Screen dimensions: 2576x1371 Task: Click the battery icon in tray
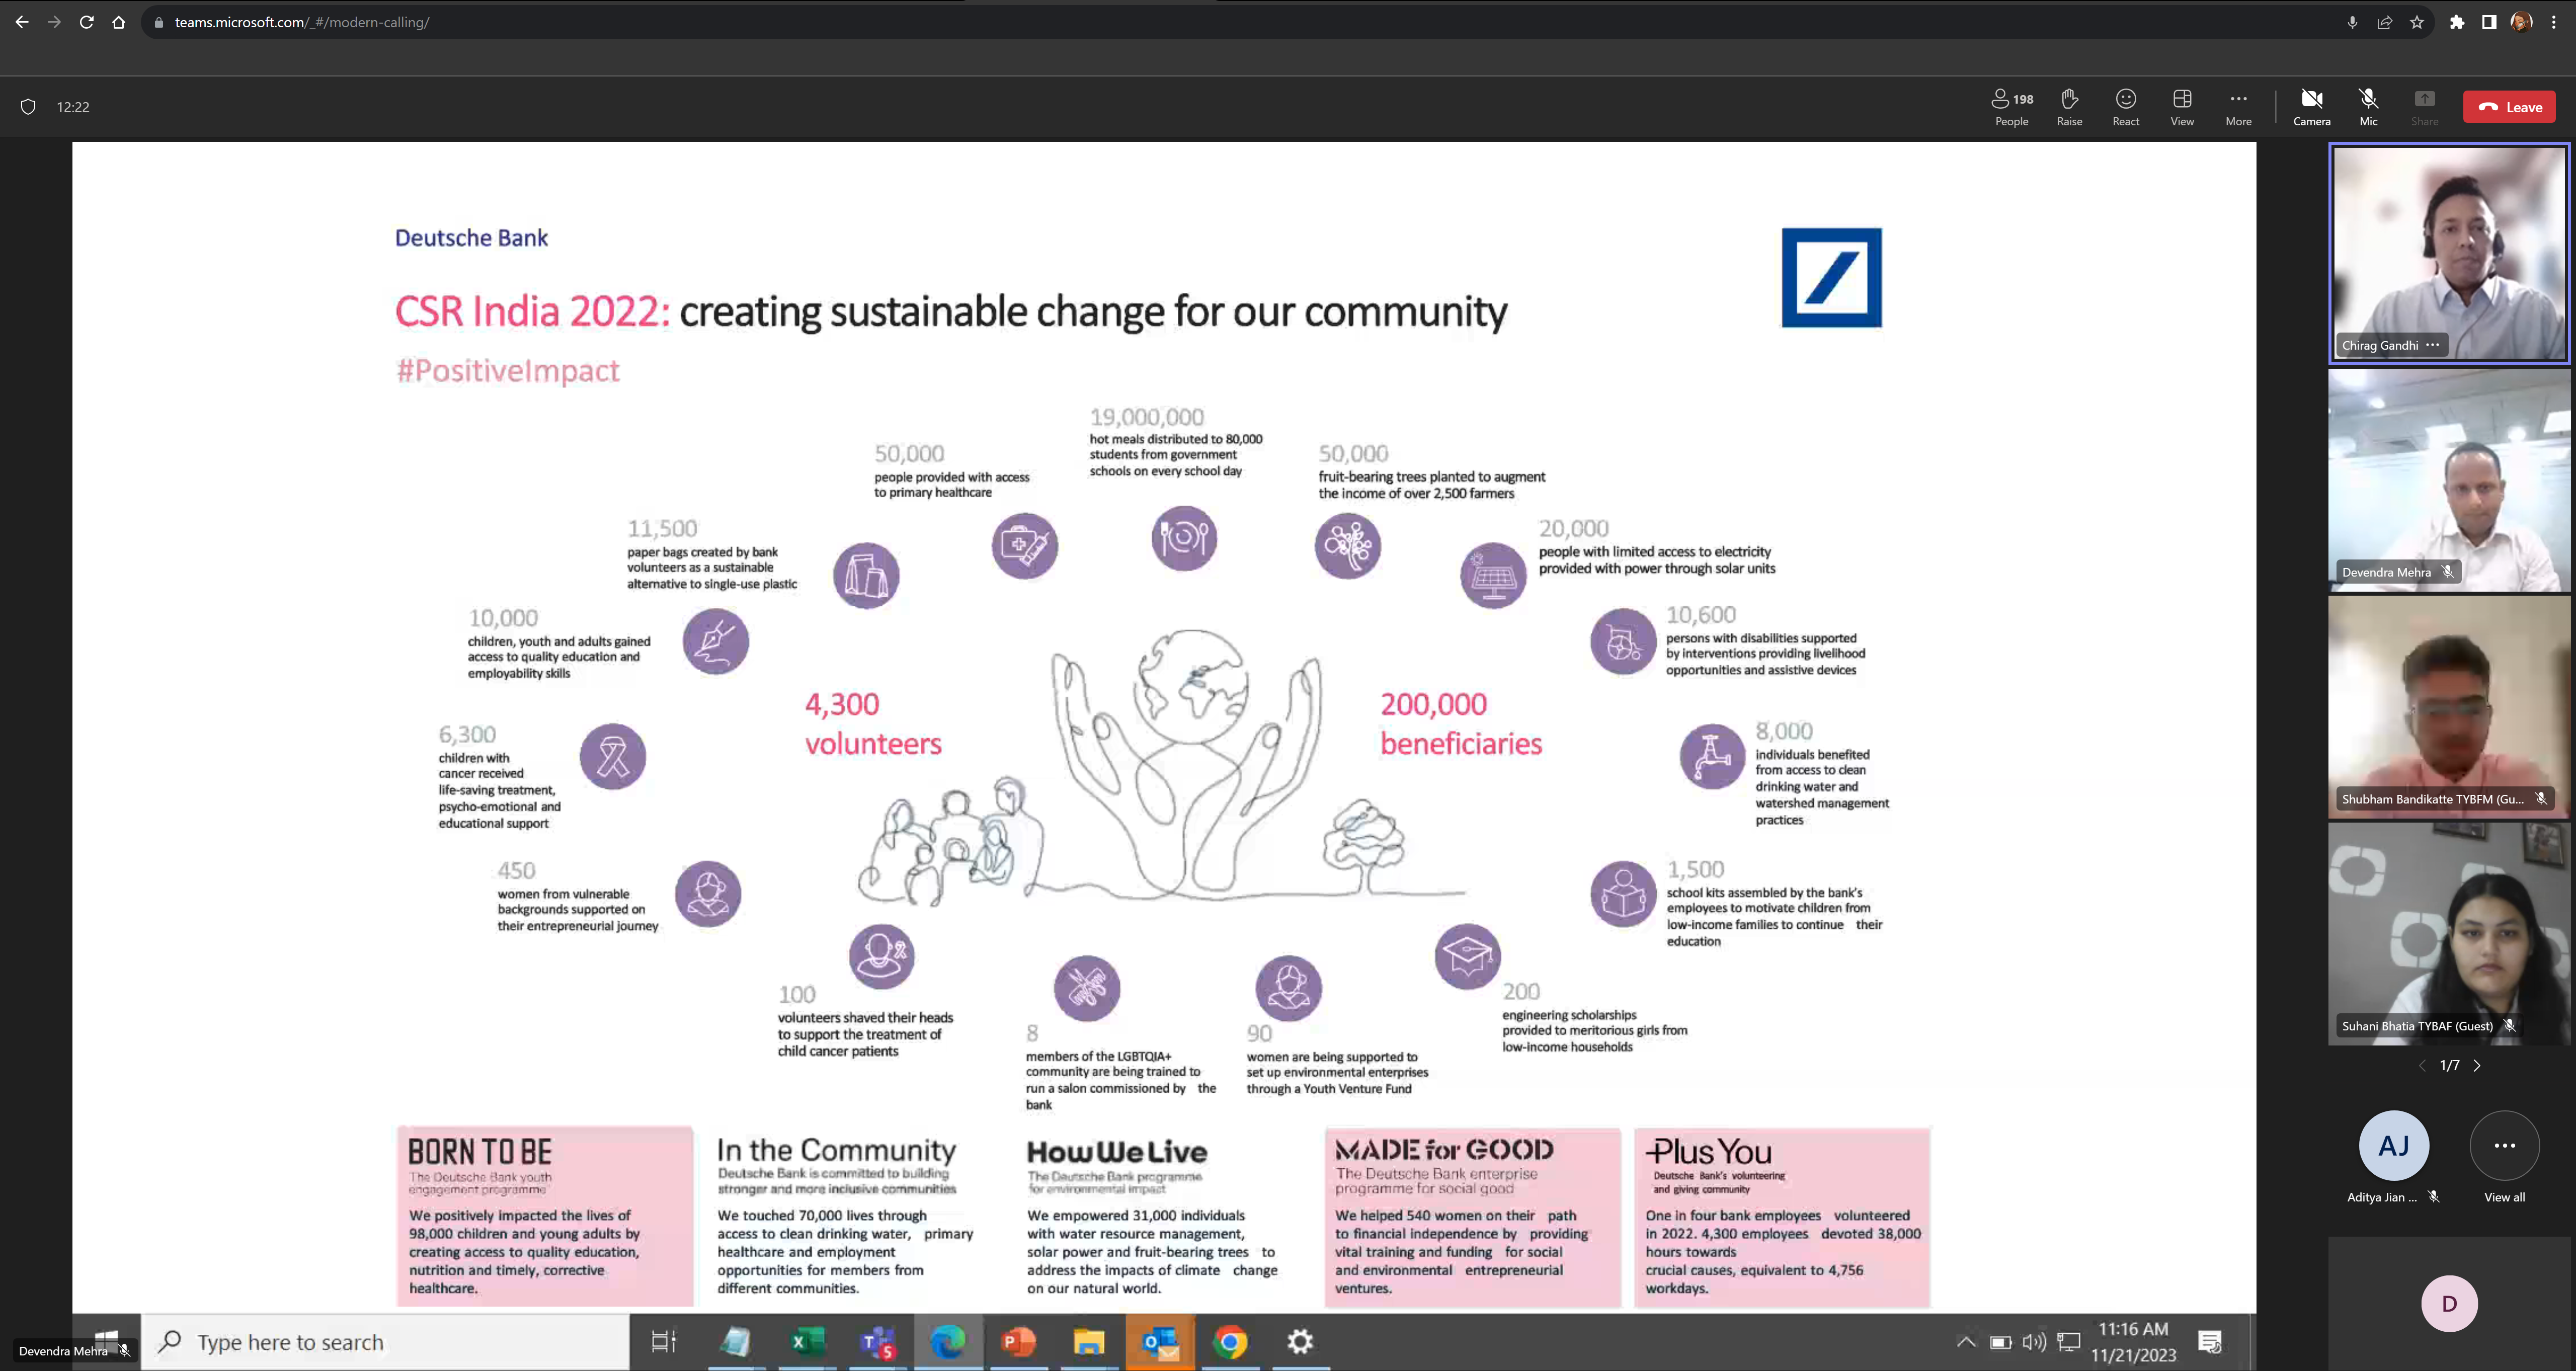pos(2000,1342)
